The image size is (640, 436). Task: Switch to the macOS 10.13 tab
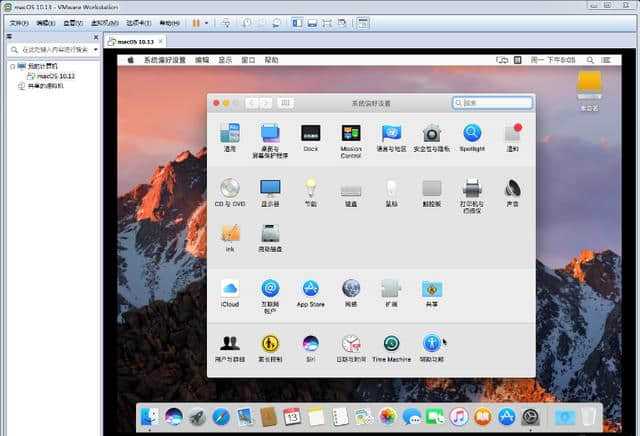[135, 42]
